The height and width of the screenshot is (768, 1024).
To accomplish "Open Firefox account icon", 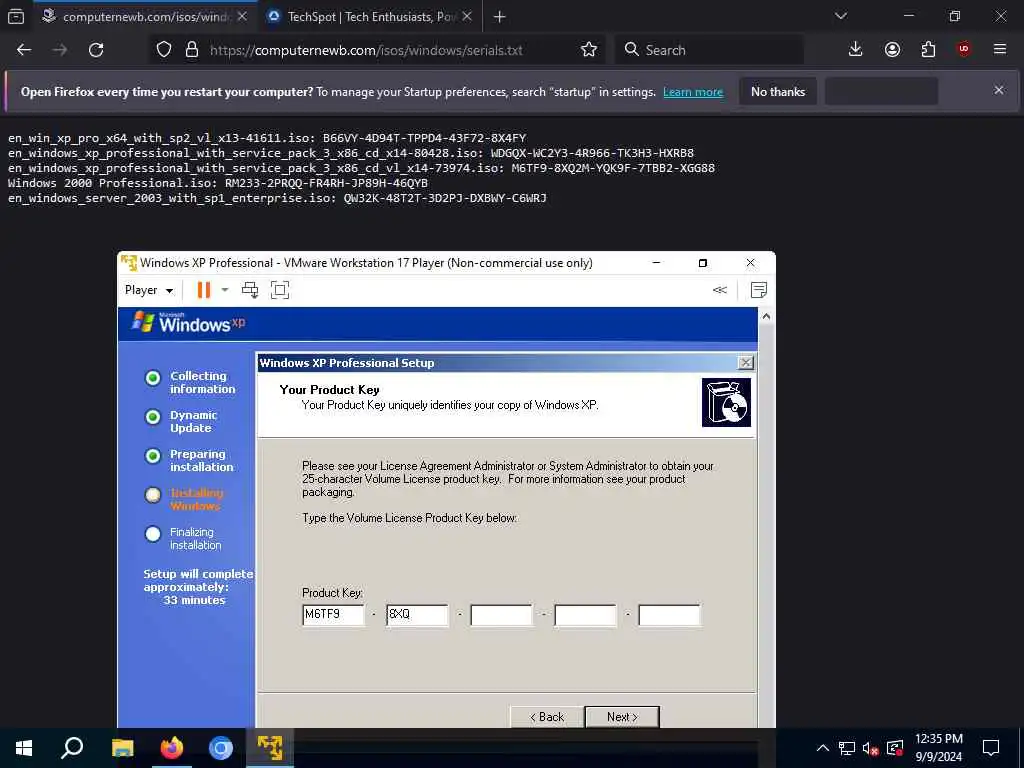I will (892, 50).
